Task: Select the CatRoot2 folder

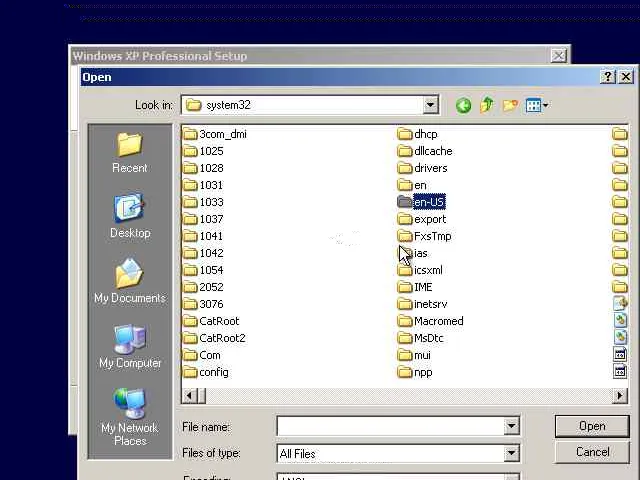Action: click(x=214, y=338)
